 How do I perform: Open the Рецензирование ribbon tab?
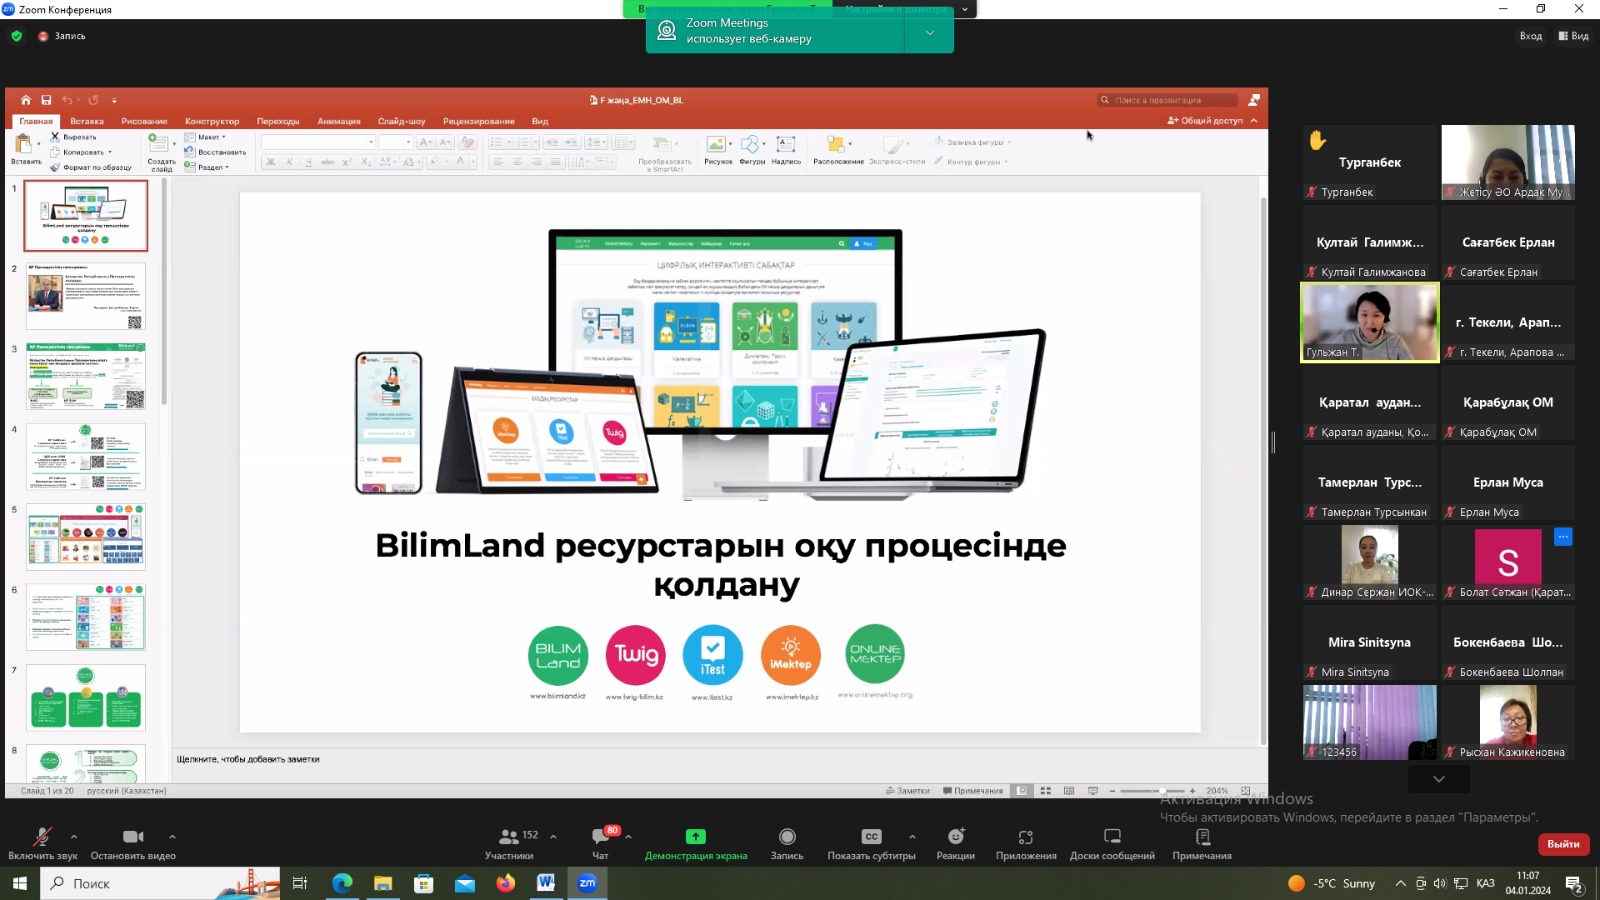479,121
